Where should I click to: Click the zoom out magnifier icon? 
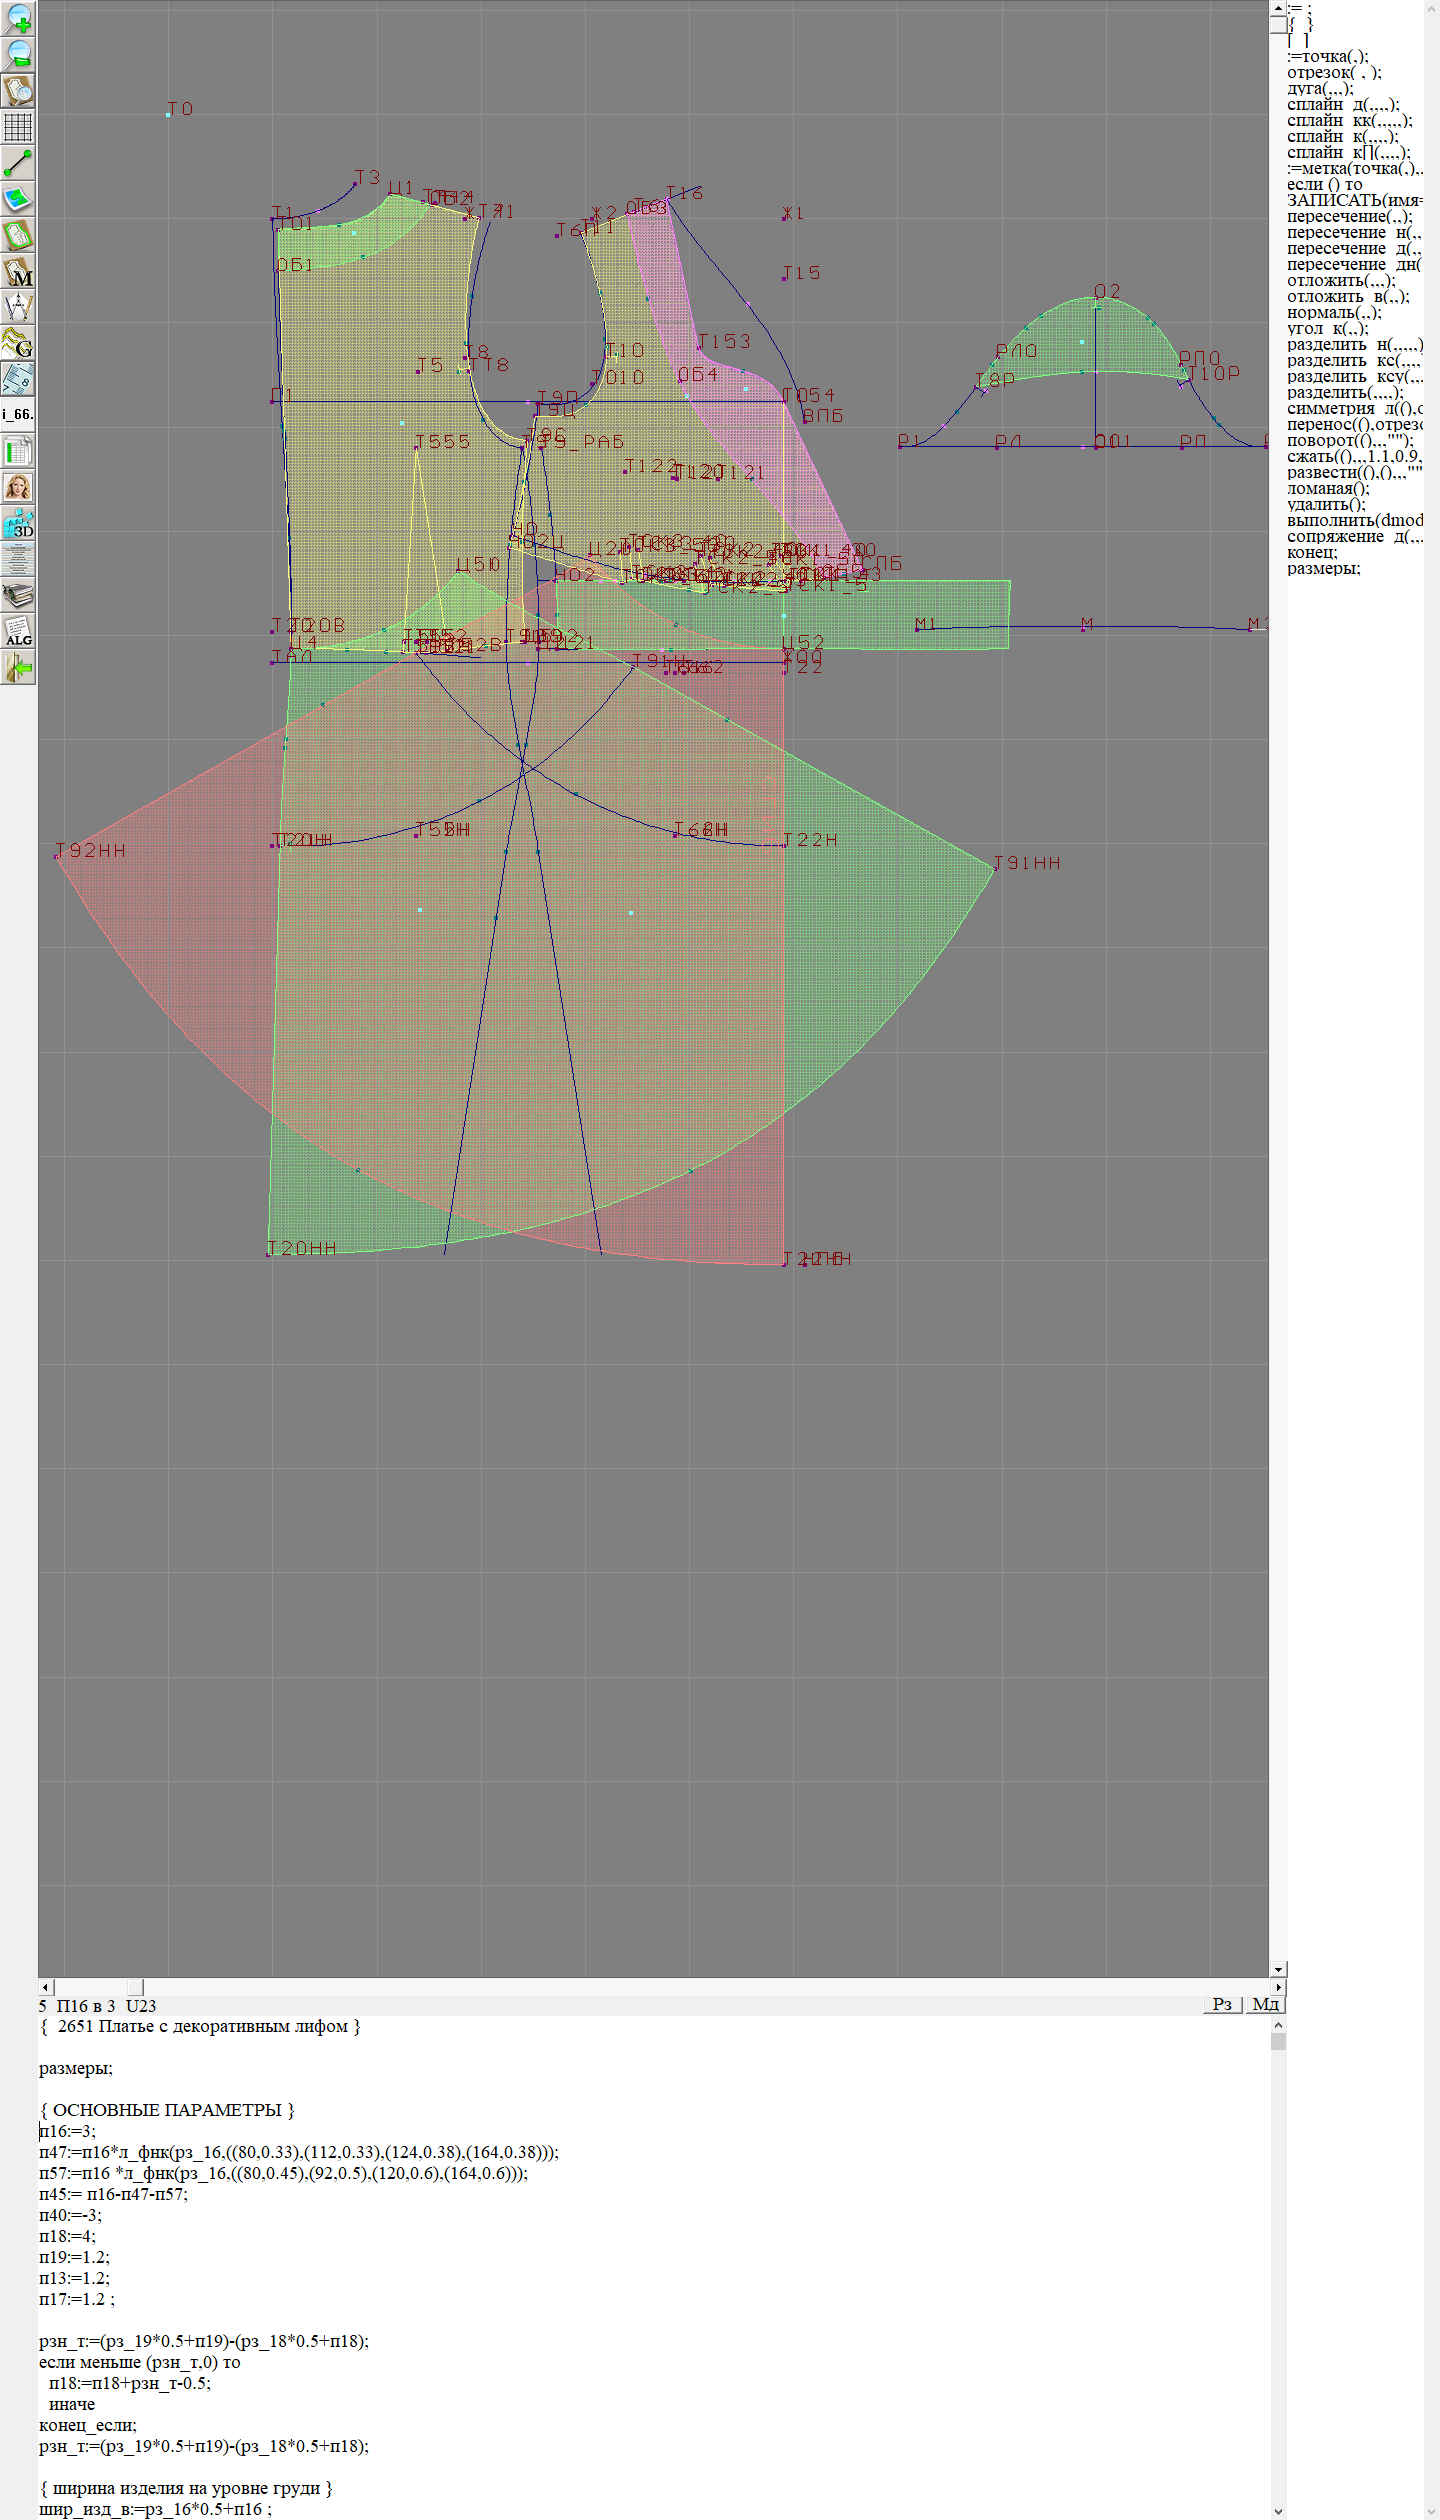coord(18,54)
